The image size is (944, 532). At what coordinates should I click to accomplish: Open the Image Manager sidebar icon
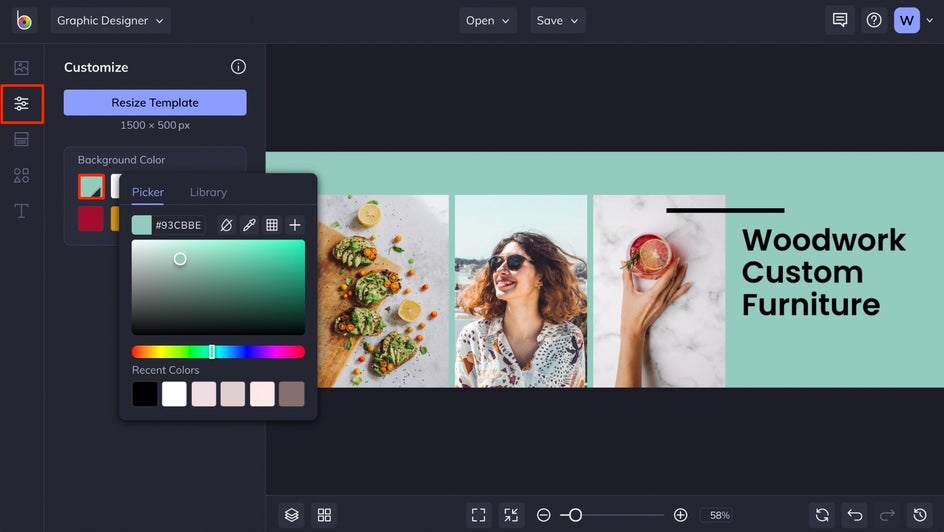coord(21,68)
